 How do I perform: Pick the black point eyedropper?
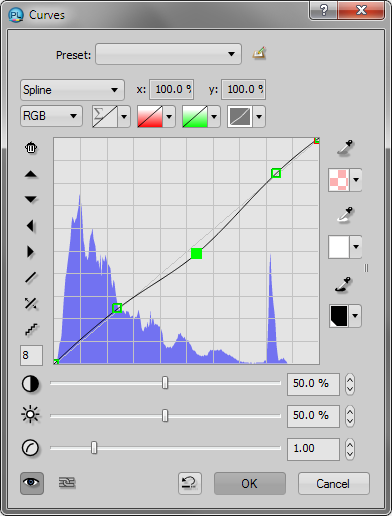point(344,285)
